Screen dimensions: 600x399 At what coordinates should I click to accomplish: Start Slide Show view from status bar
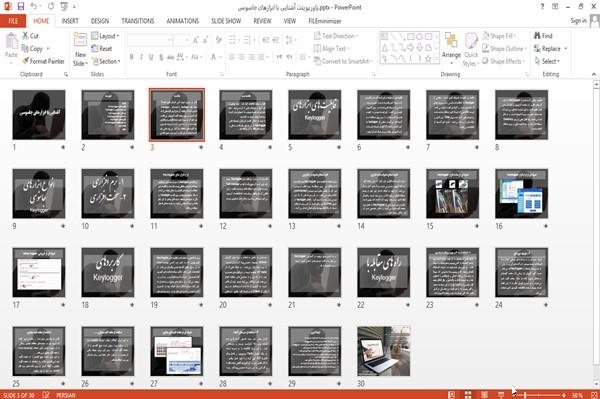tap(501, 395)
